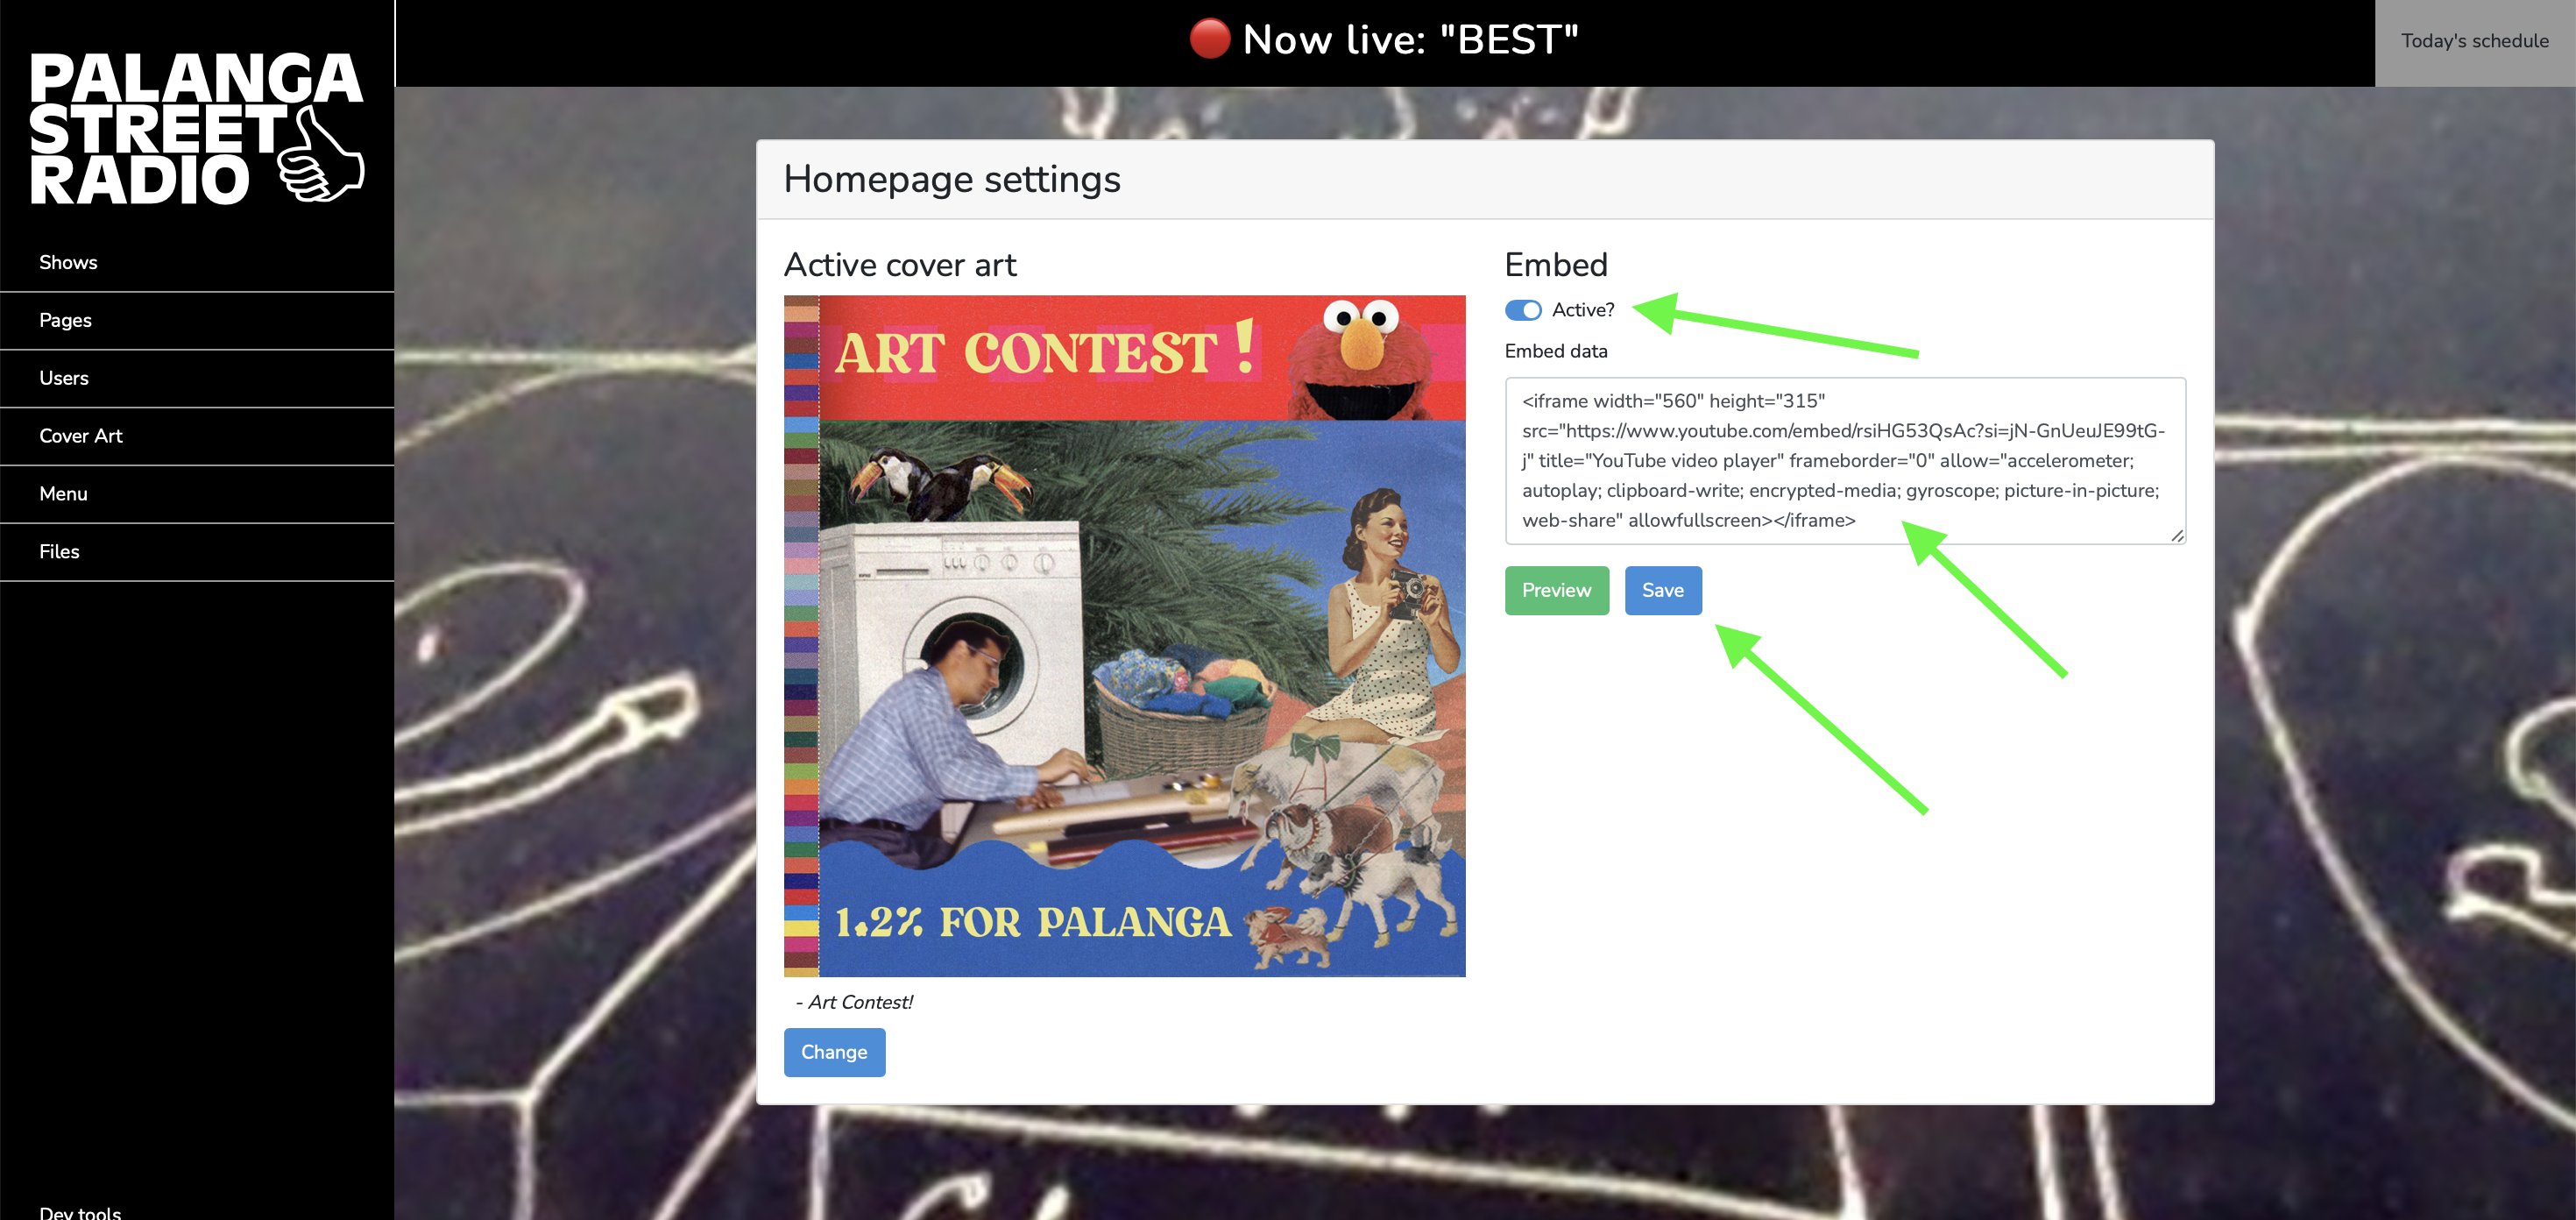Click the Today's schedule button
Image resolution: width=2576 pixels, height=1220 pixels.
[2475, 42]
